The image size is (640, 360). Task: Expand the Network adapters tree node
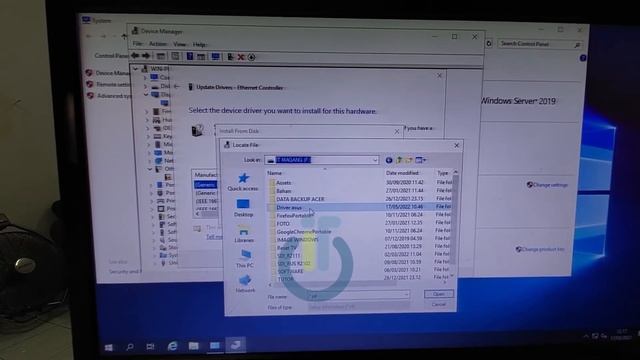point(150,161)
